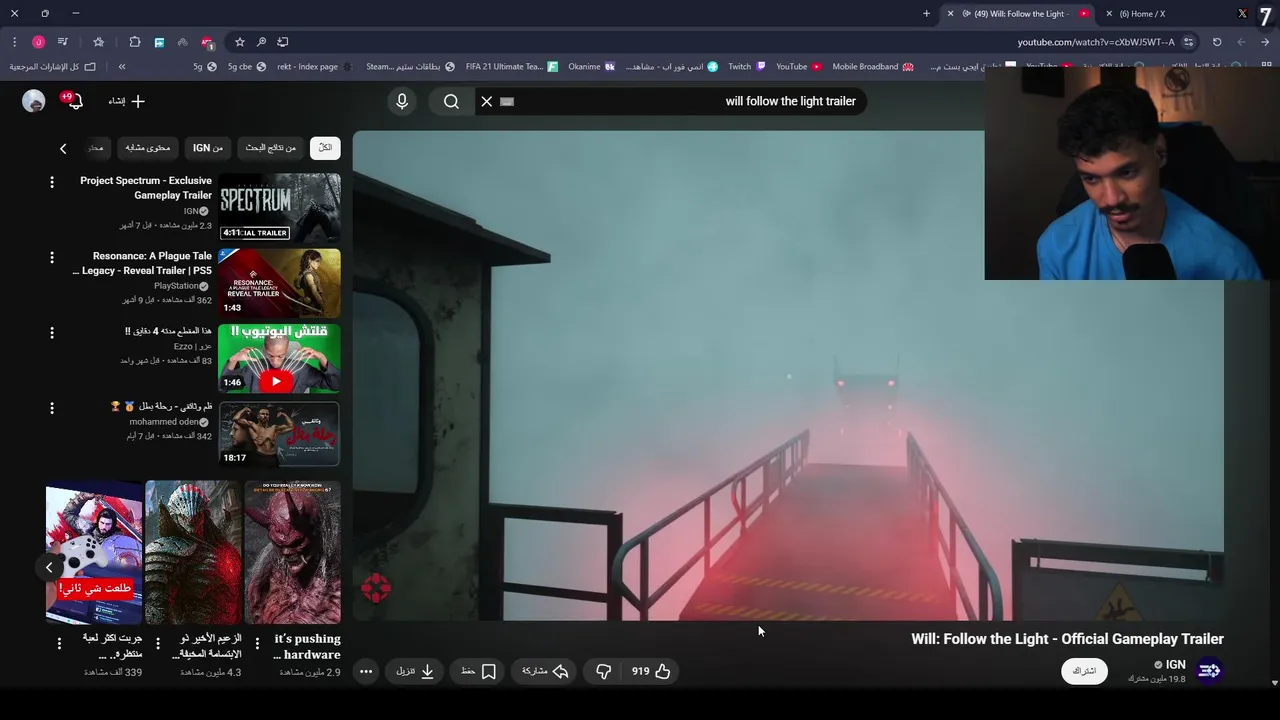Open the Chrome profile avatar
The width and height of the screenshot is (1280, 720).
click(x=38, y=42)
